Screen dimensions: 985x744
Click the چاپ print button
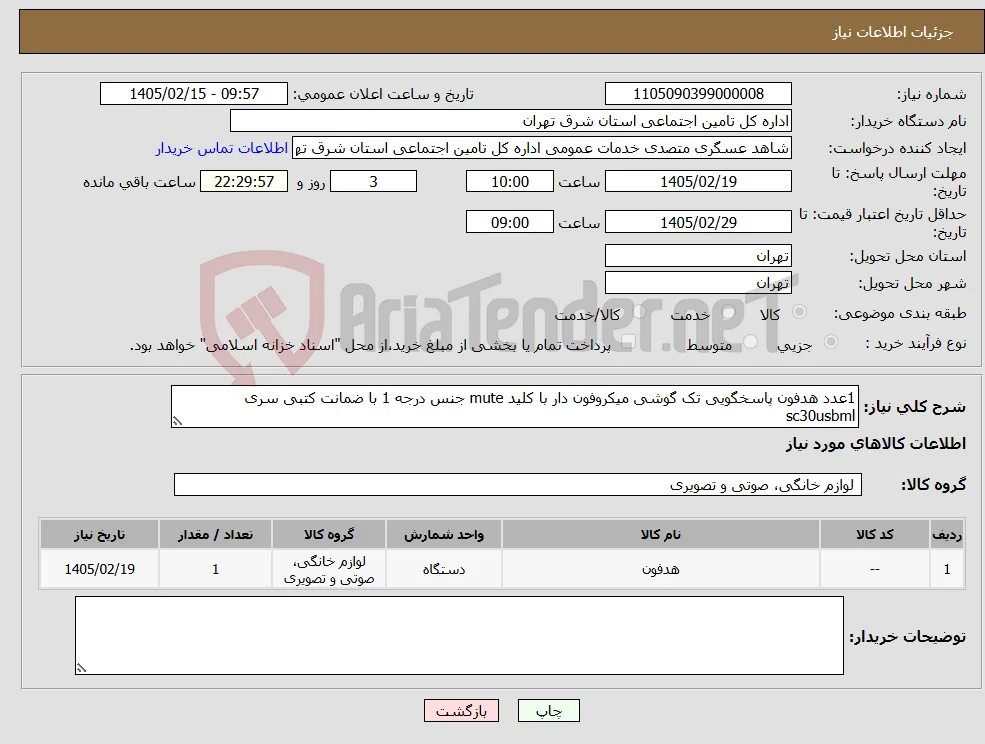pyautogui.click(x=548, y=711)
